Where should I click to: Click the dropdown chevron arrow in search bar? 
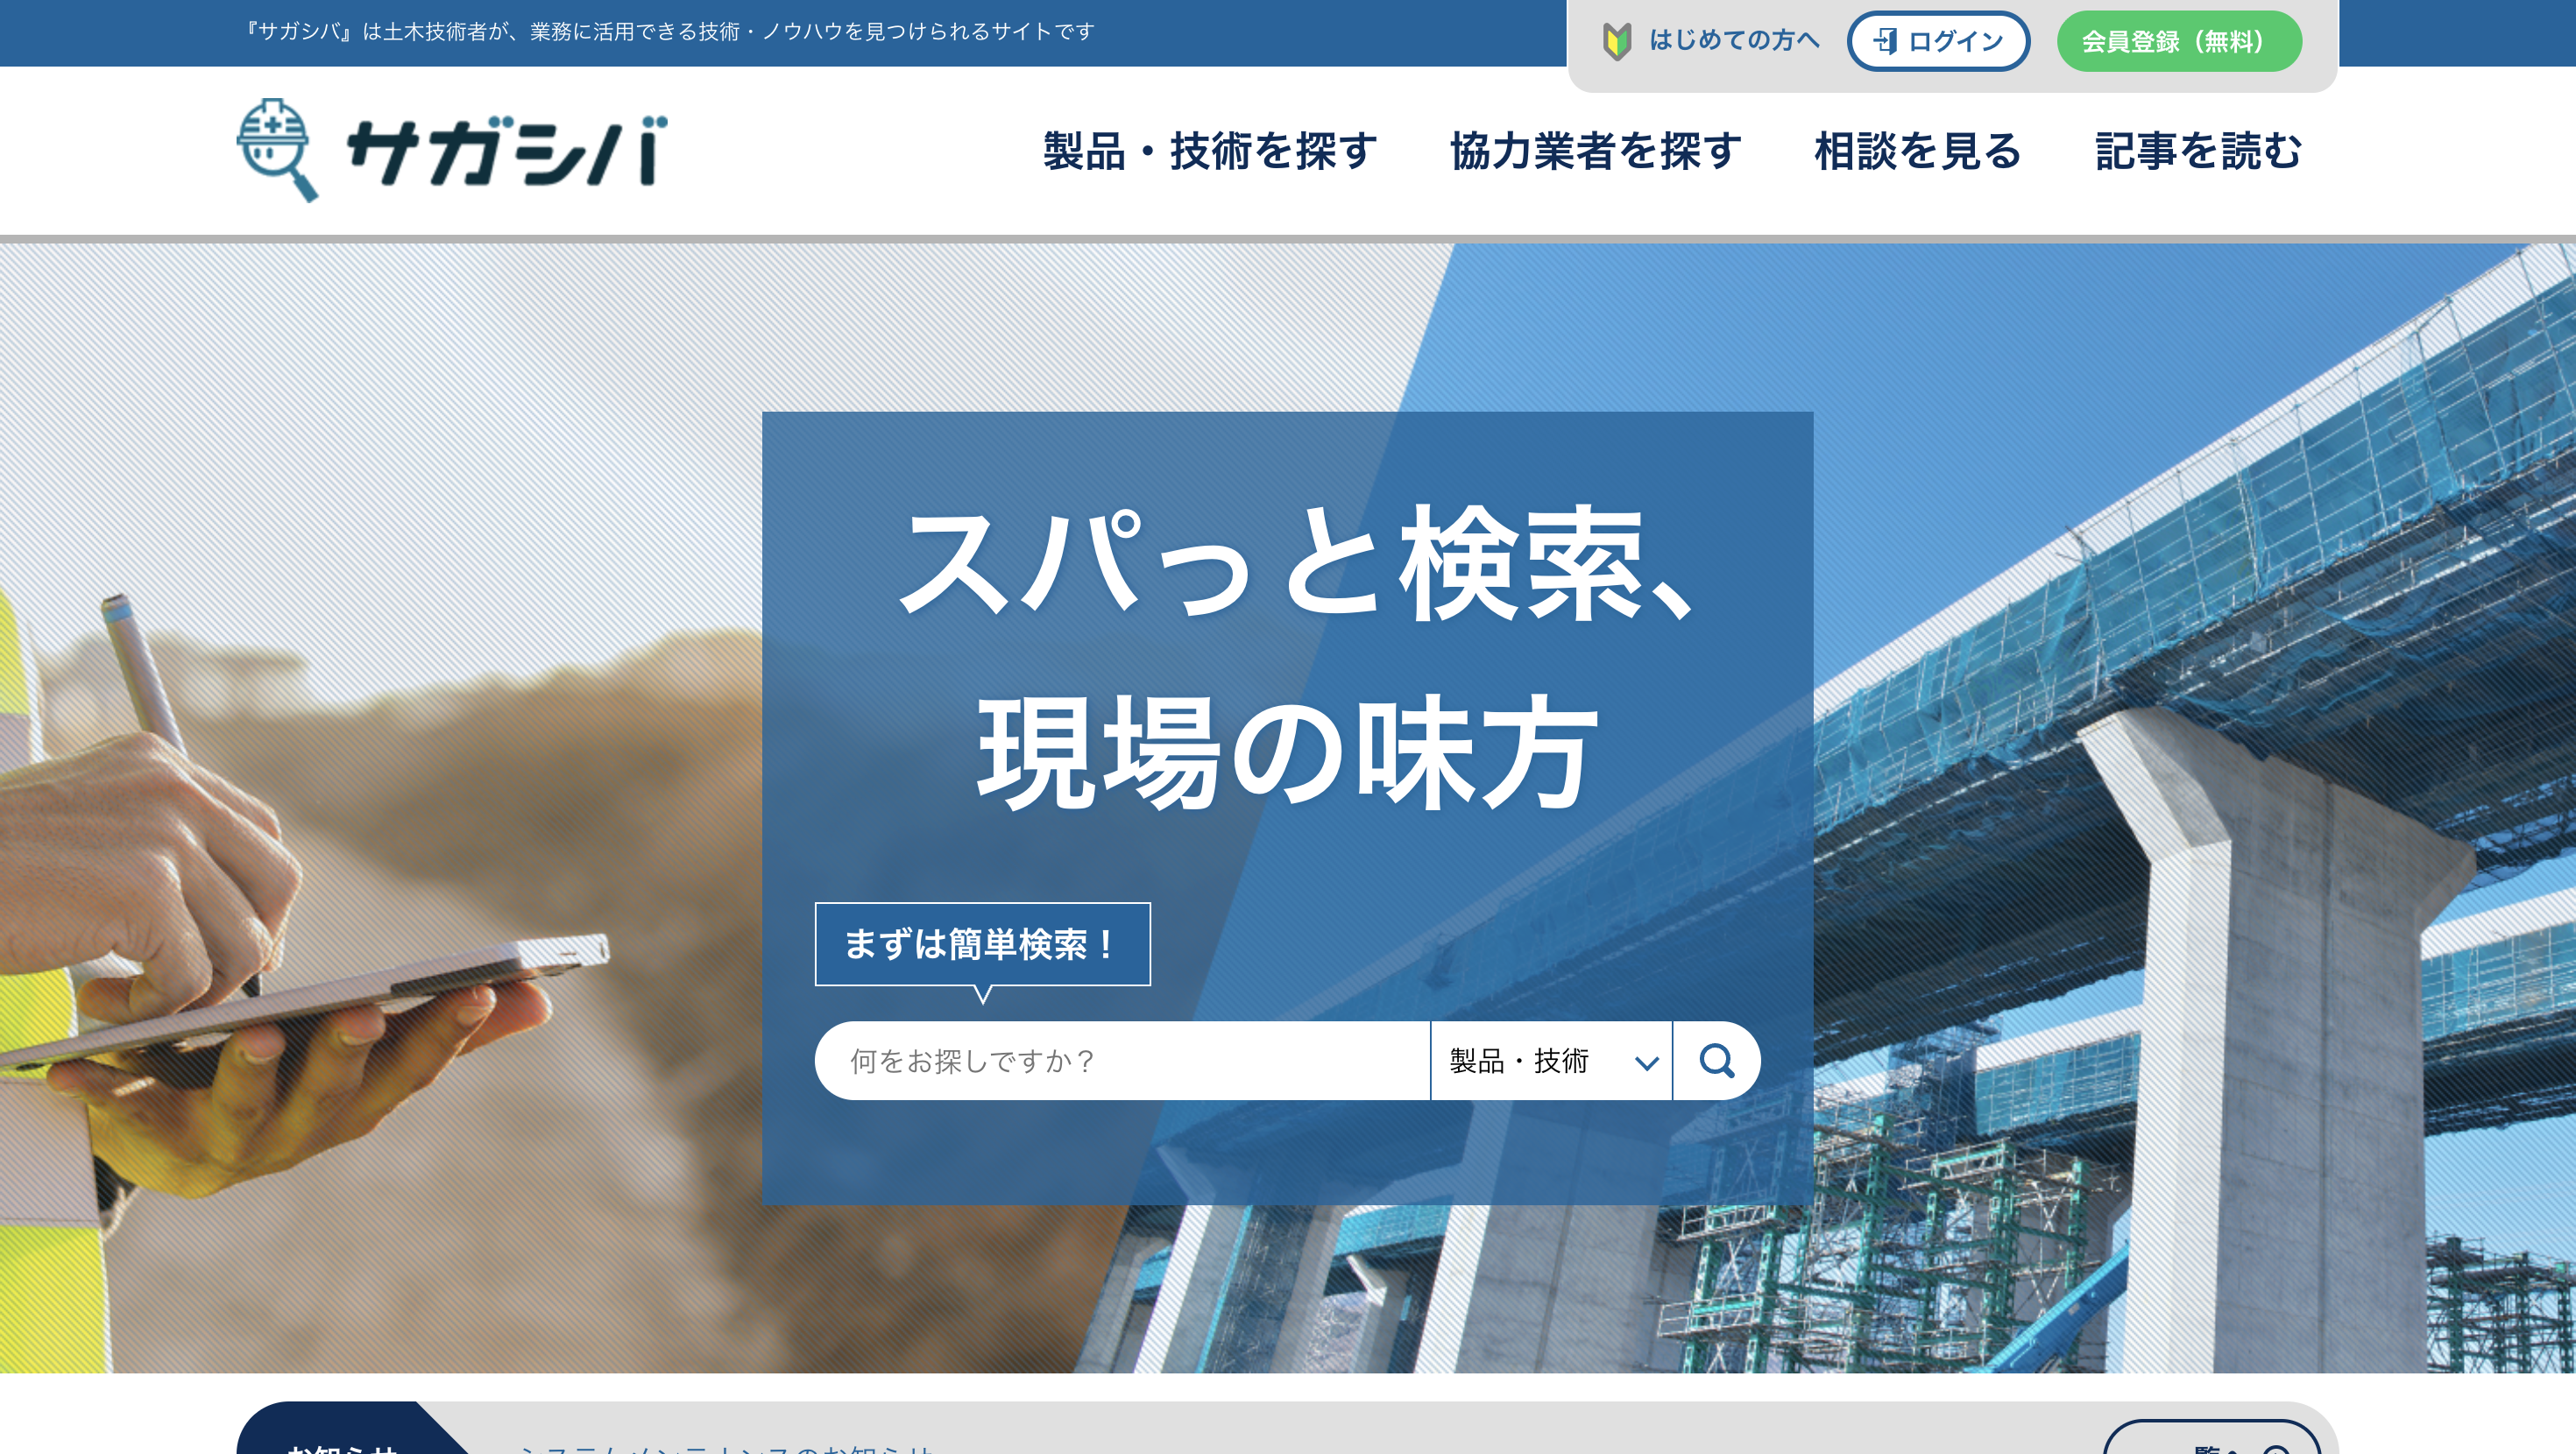tap(1646, 1063)
